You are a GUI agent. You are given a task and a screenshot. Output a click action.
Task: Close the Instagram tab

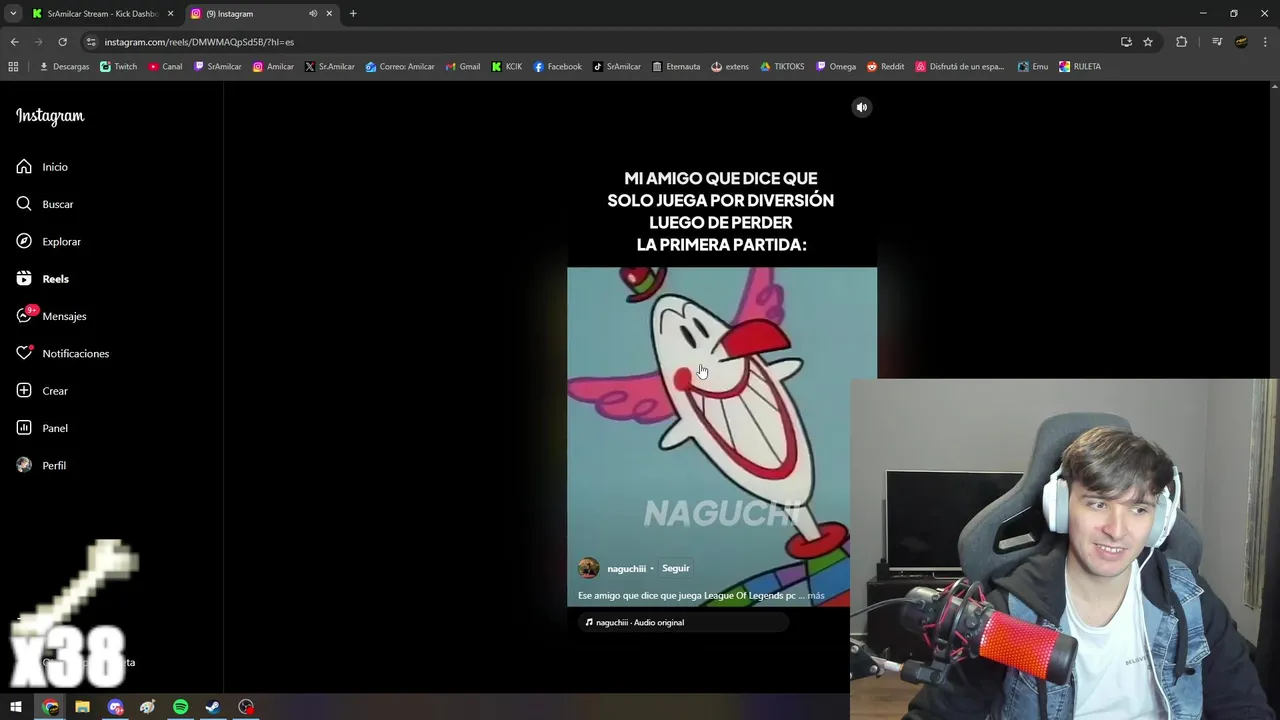point(329,14)
